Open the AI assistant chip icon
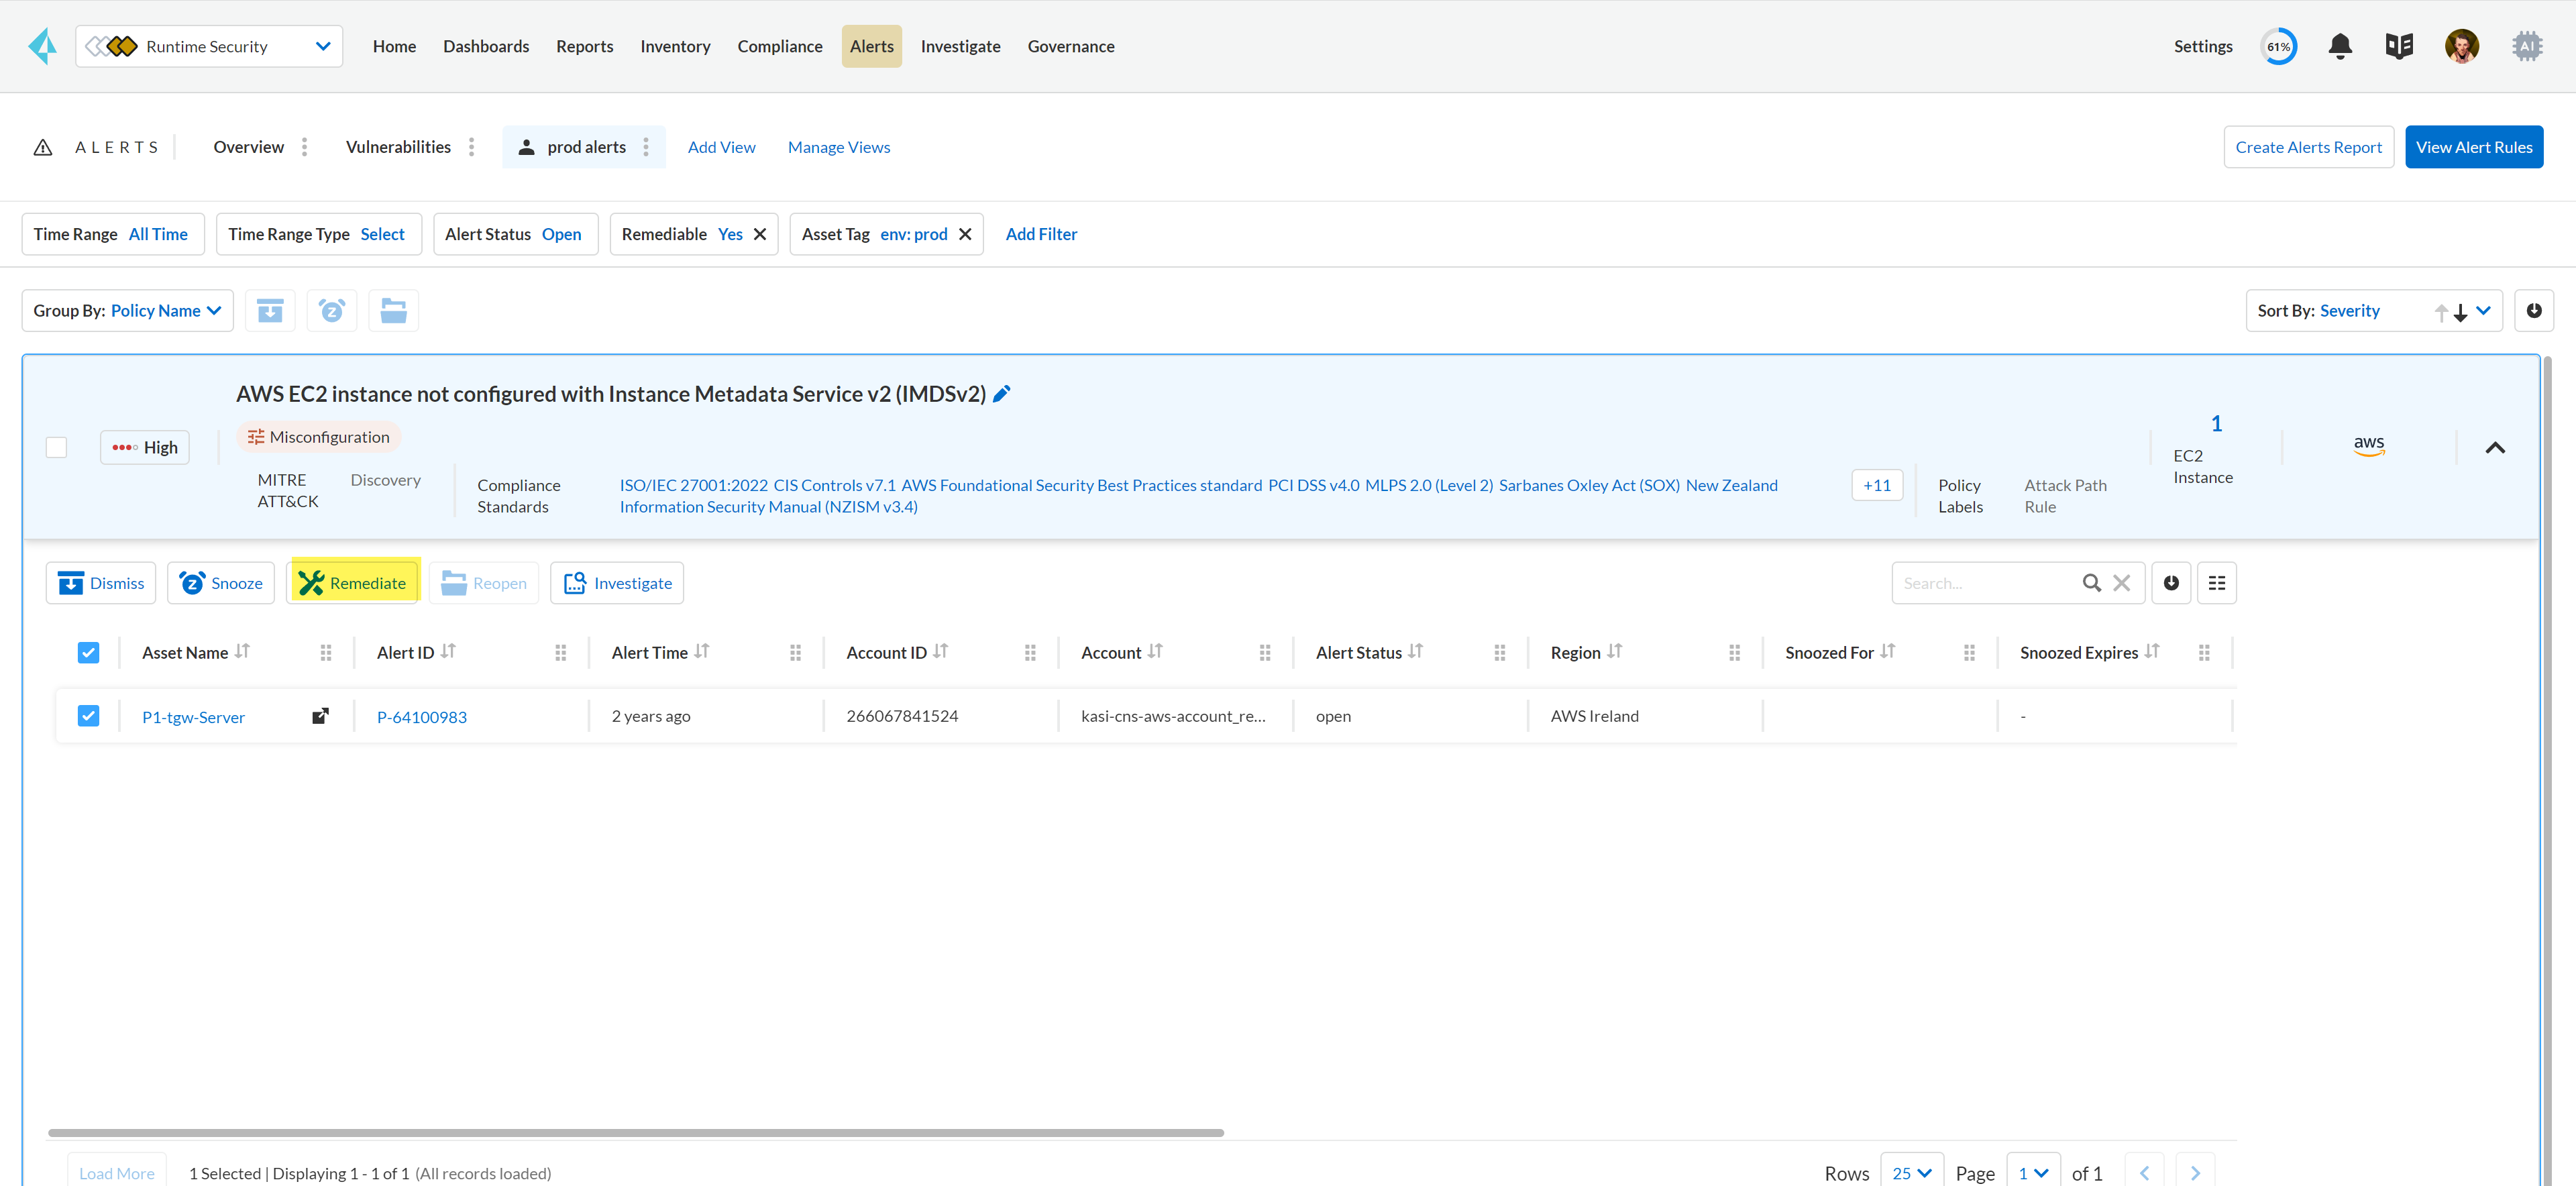 2527,46
